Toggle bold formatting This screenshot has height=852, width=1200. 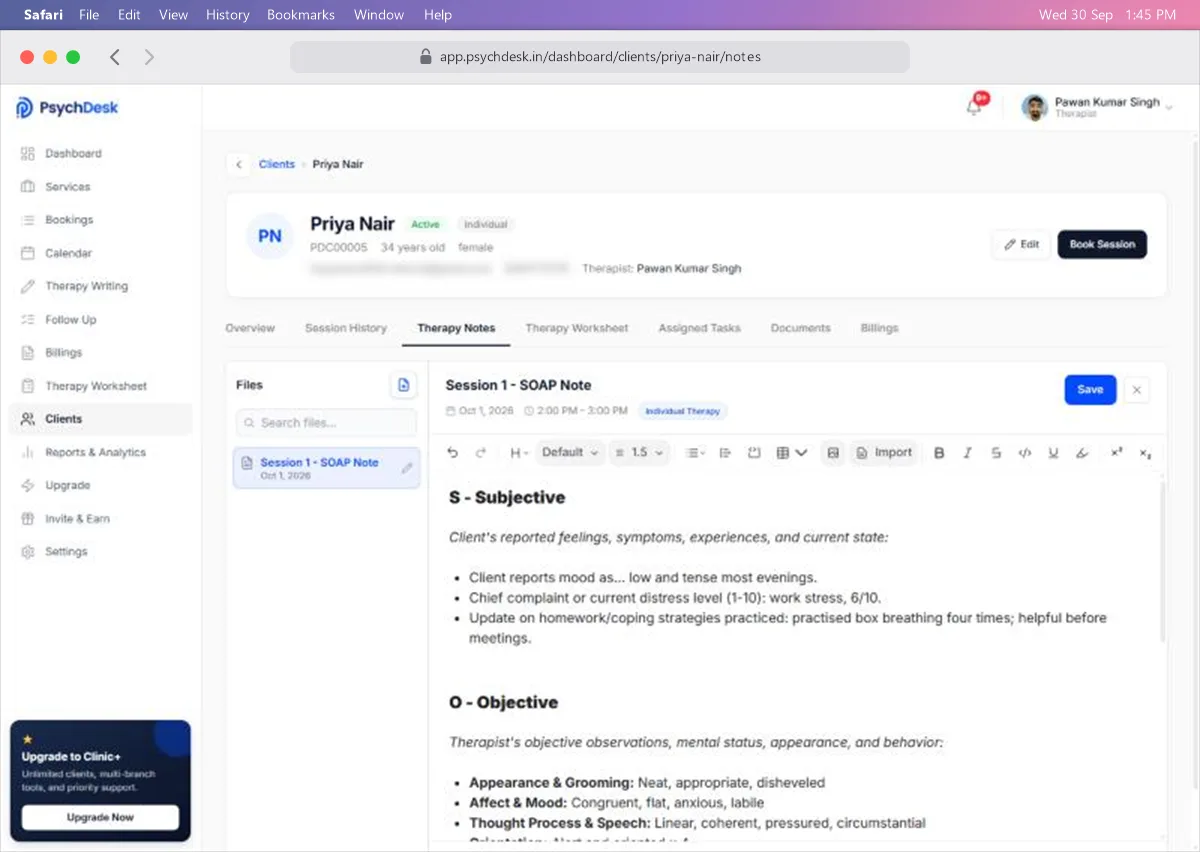pyautogui.click(x=939, y=453)
